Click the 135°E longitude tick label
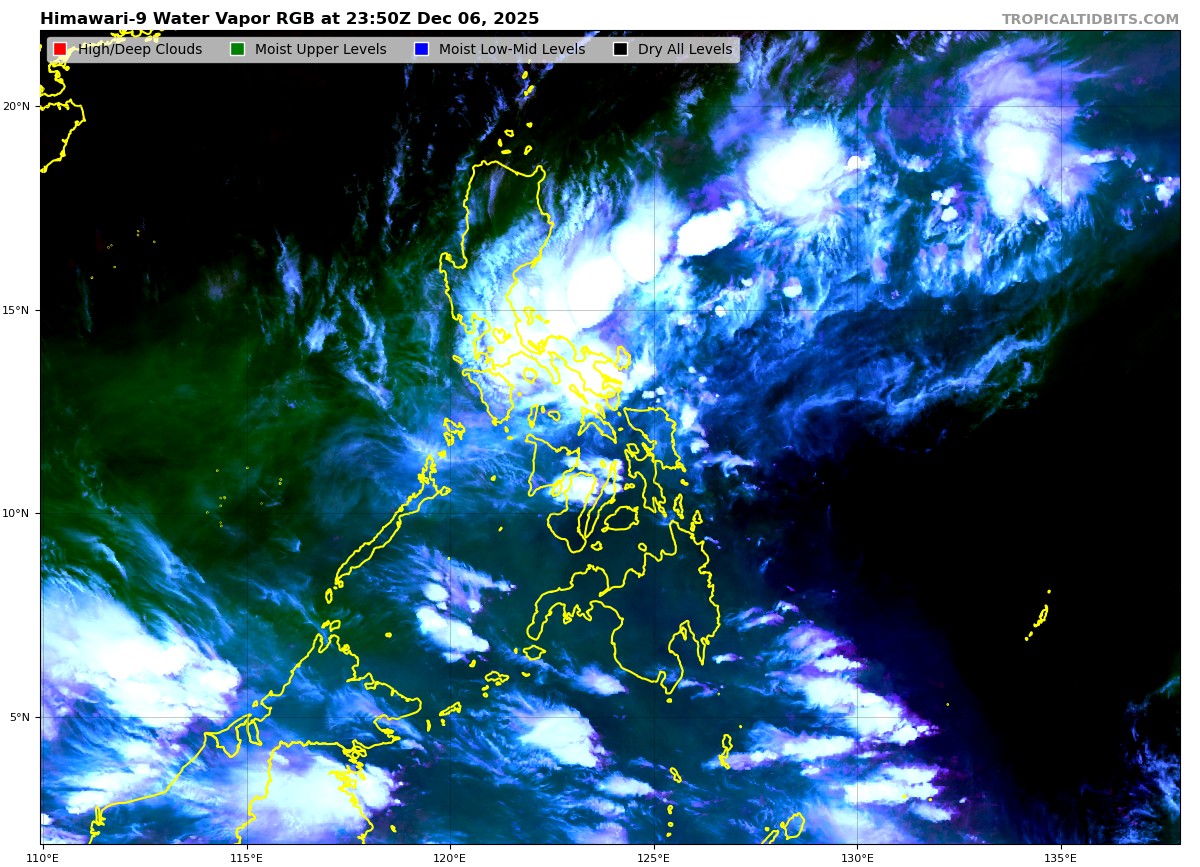This screenshot has width=1200, height=867. pos(1061,857)
